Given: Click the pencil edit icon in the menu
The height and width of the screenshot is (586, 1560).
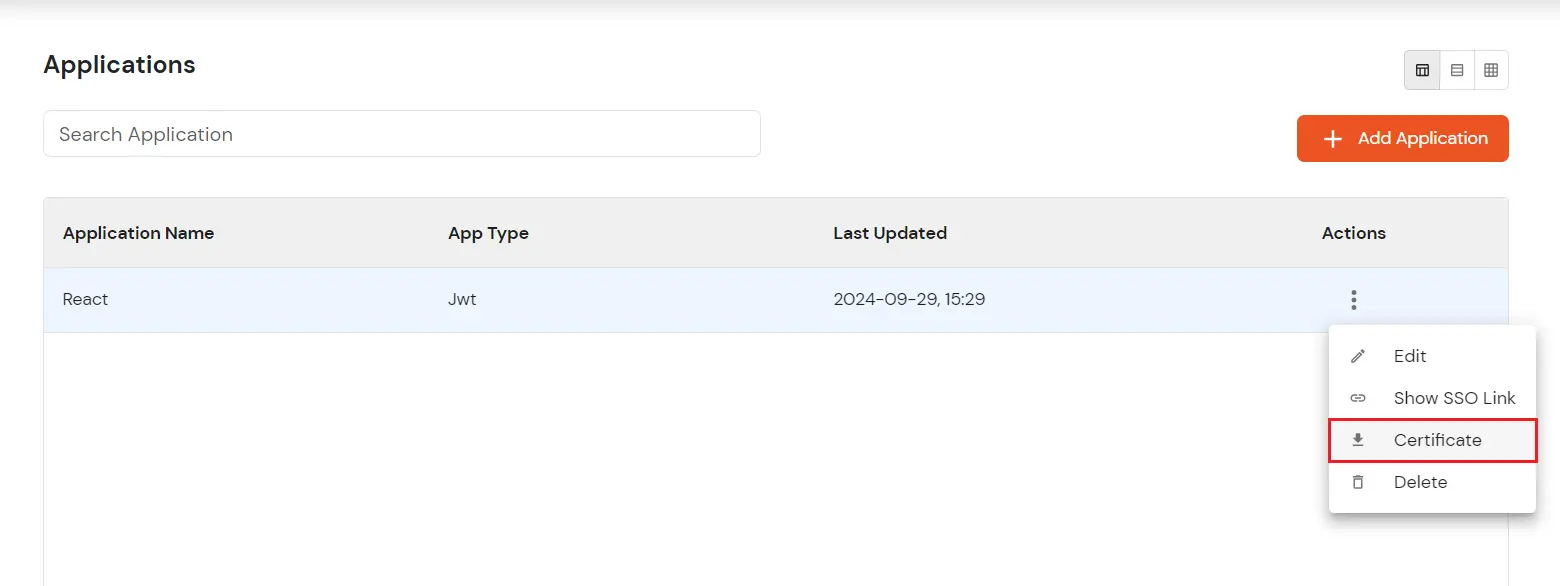Looking at the screenshot, I should coord(1359,356).
